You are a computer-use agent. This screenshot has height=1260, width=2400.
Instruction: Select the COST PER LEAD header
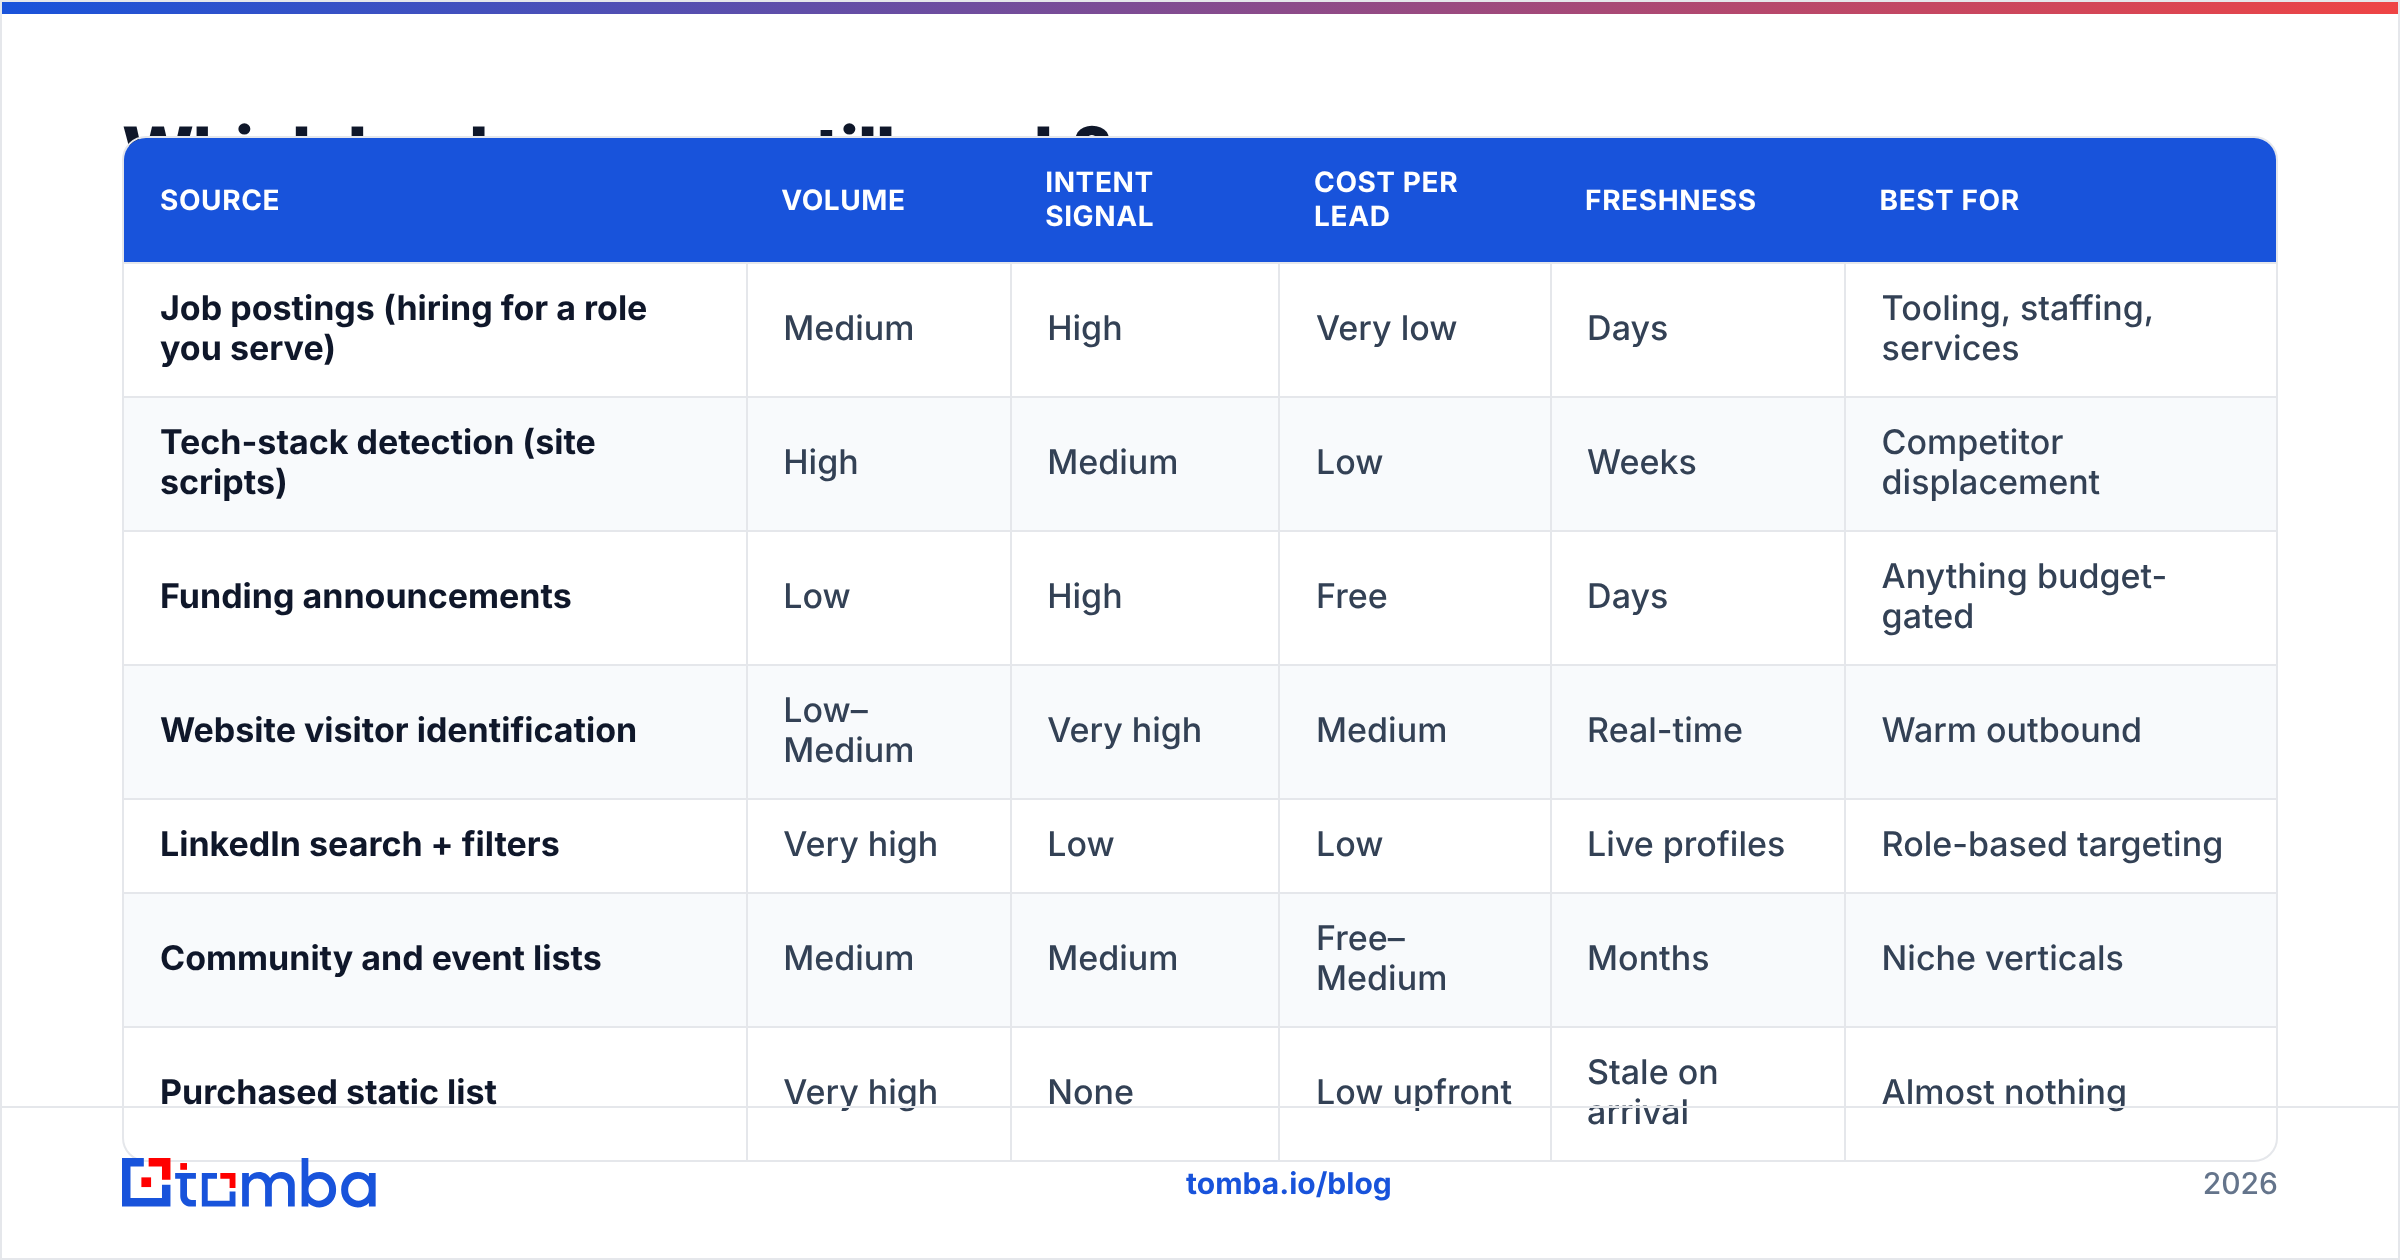tap(1386, 199)
